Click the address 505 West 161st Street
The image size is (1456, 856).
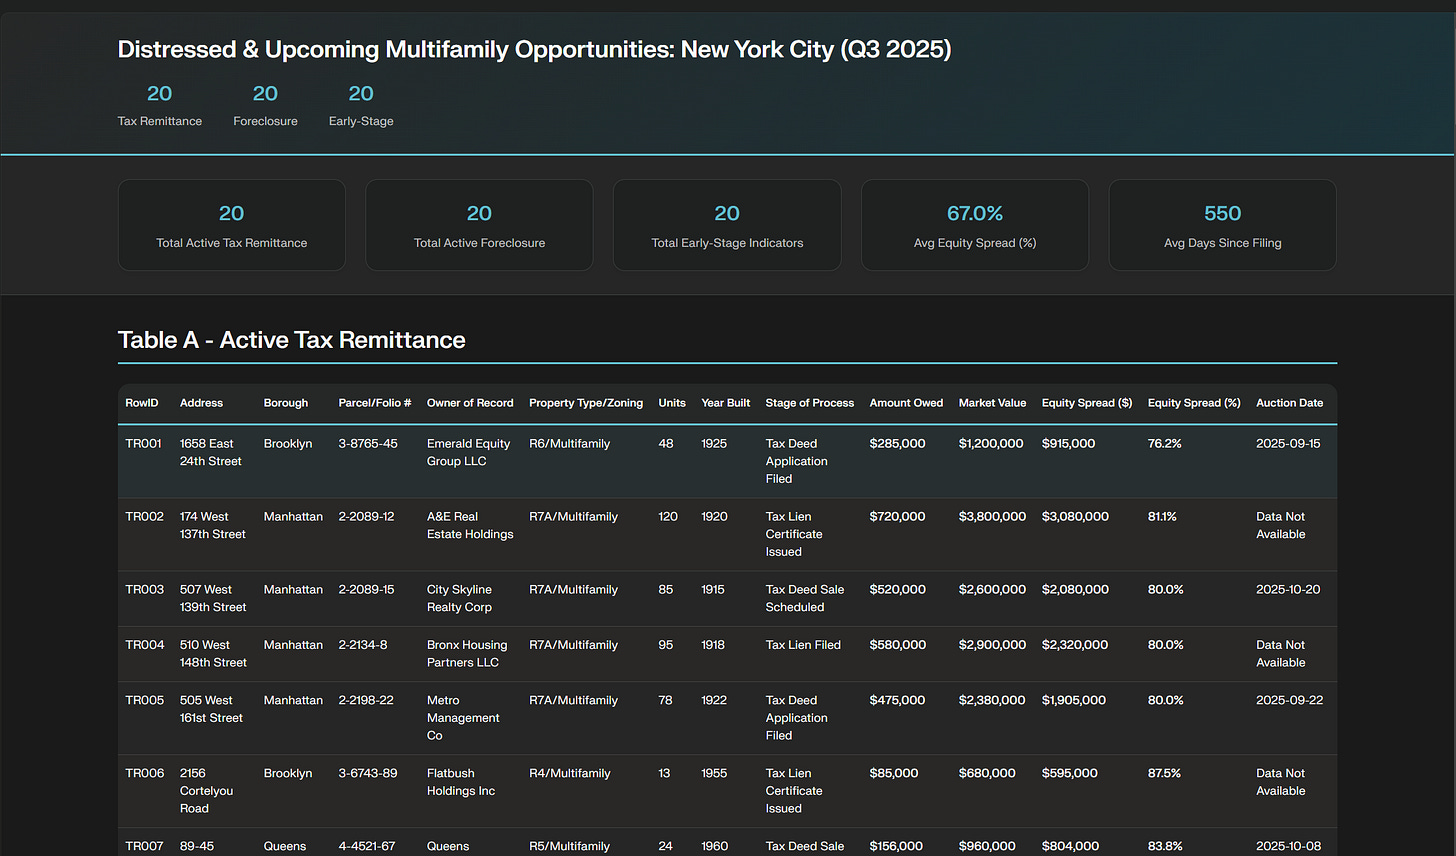[212, 709]
